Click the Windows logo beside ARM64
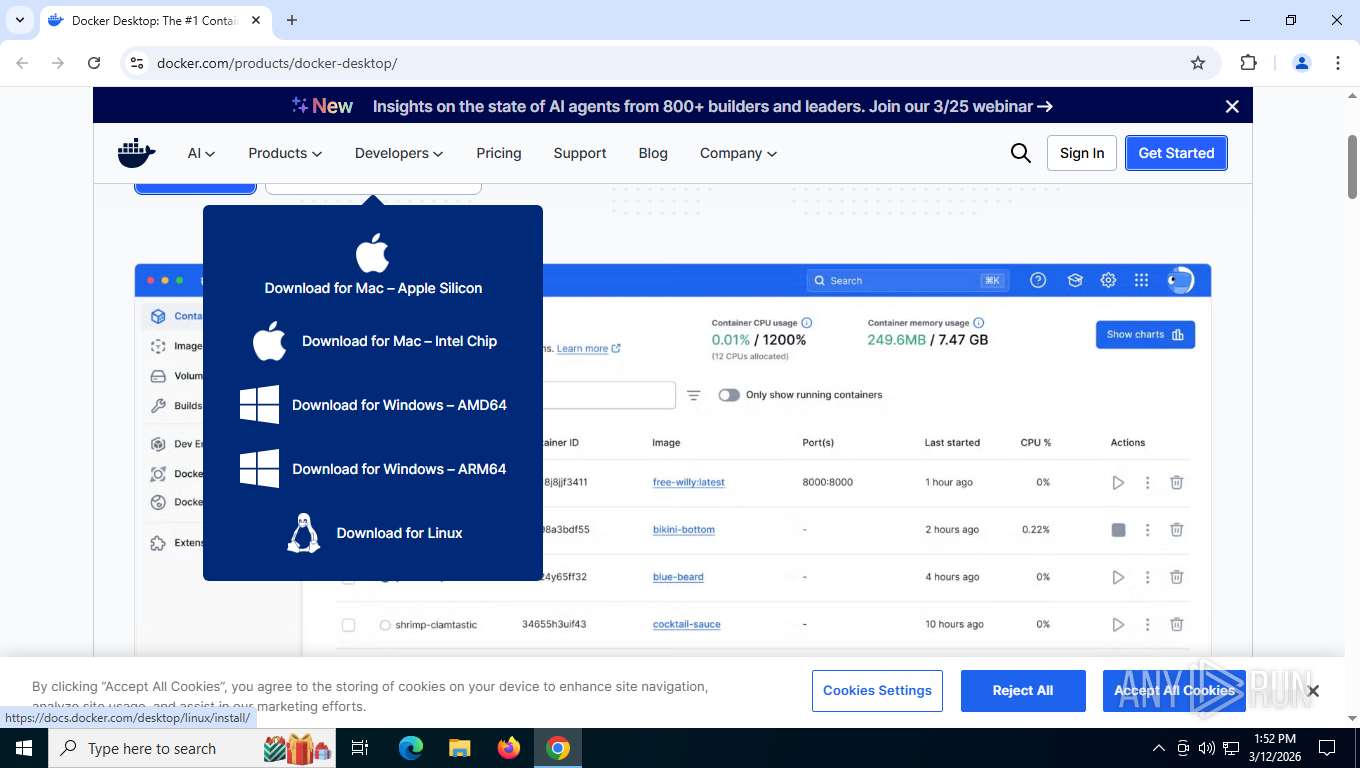The width and height of the screenshot is (1360, 768). (259, 469)
